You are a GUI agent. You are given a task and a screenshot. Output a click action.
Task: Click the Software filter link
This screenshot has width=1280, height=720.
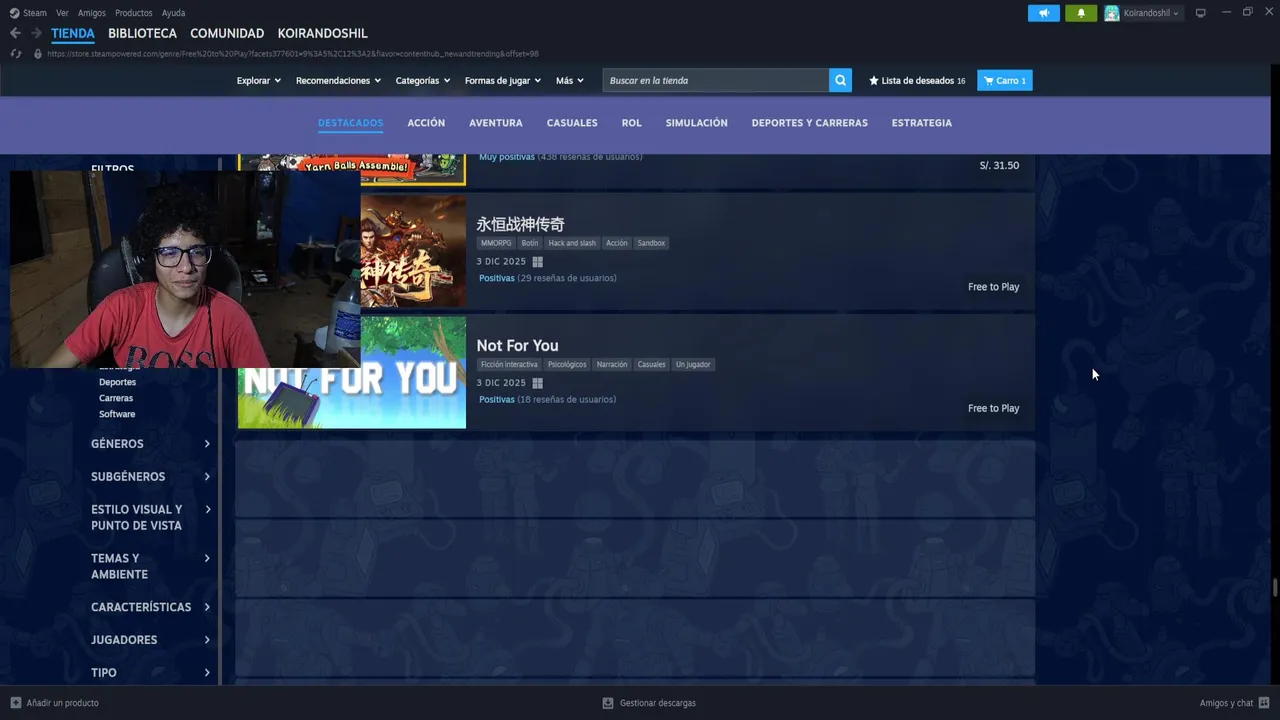coord(117,414)
